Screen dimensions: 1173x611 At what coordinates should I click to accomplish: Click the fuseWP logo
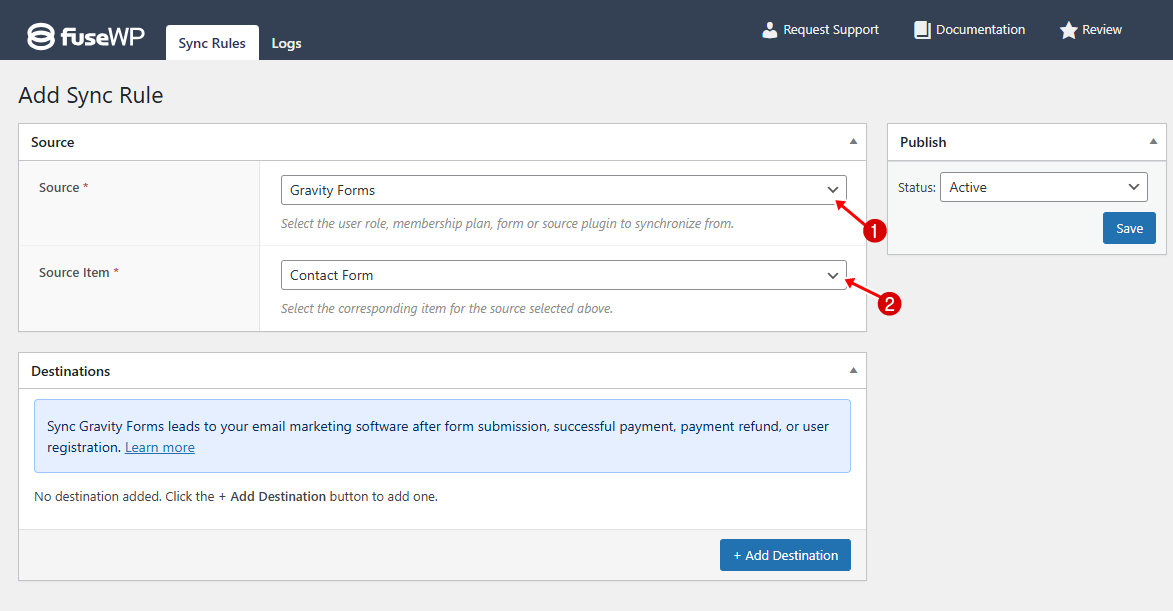pos(85,36)
